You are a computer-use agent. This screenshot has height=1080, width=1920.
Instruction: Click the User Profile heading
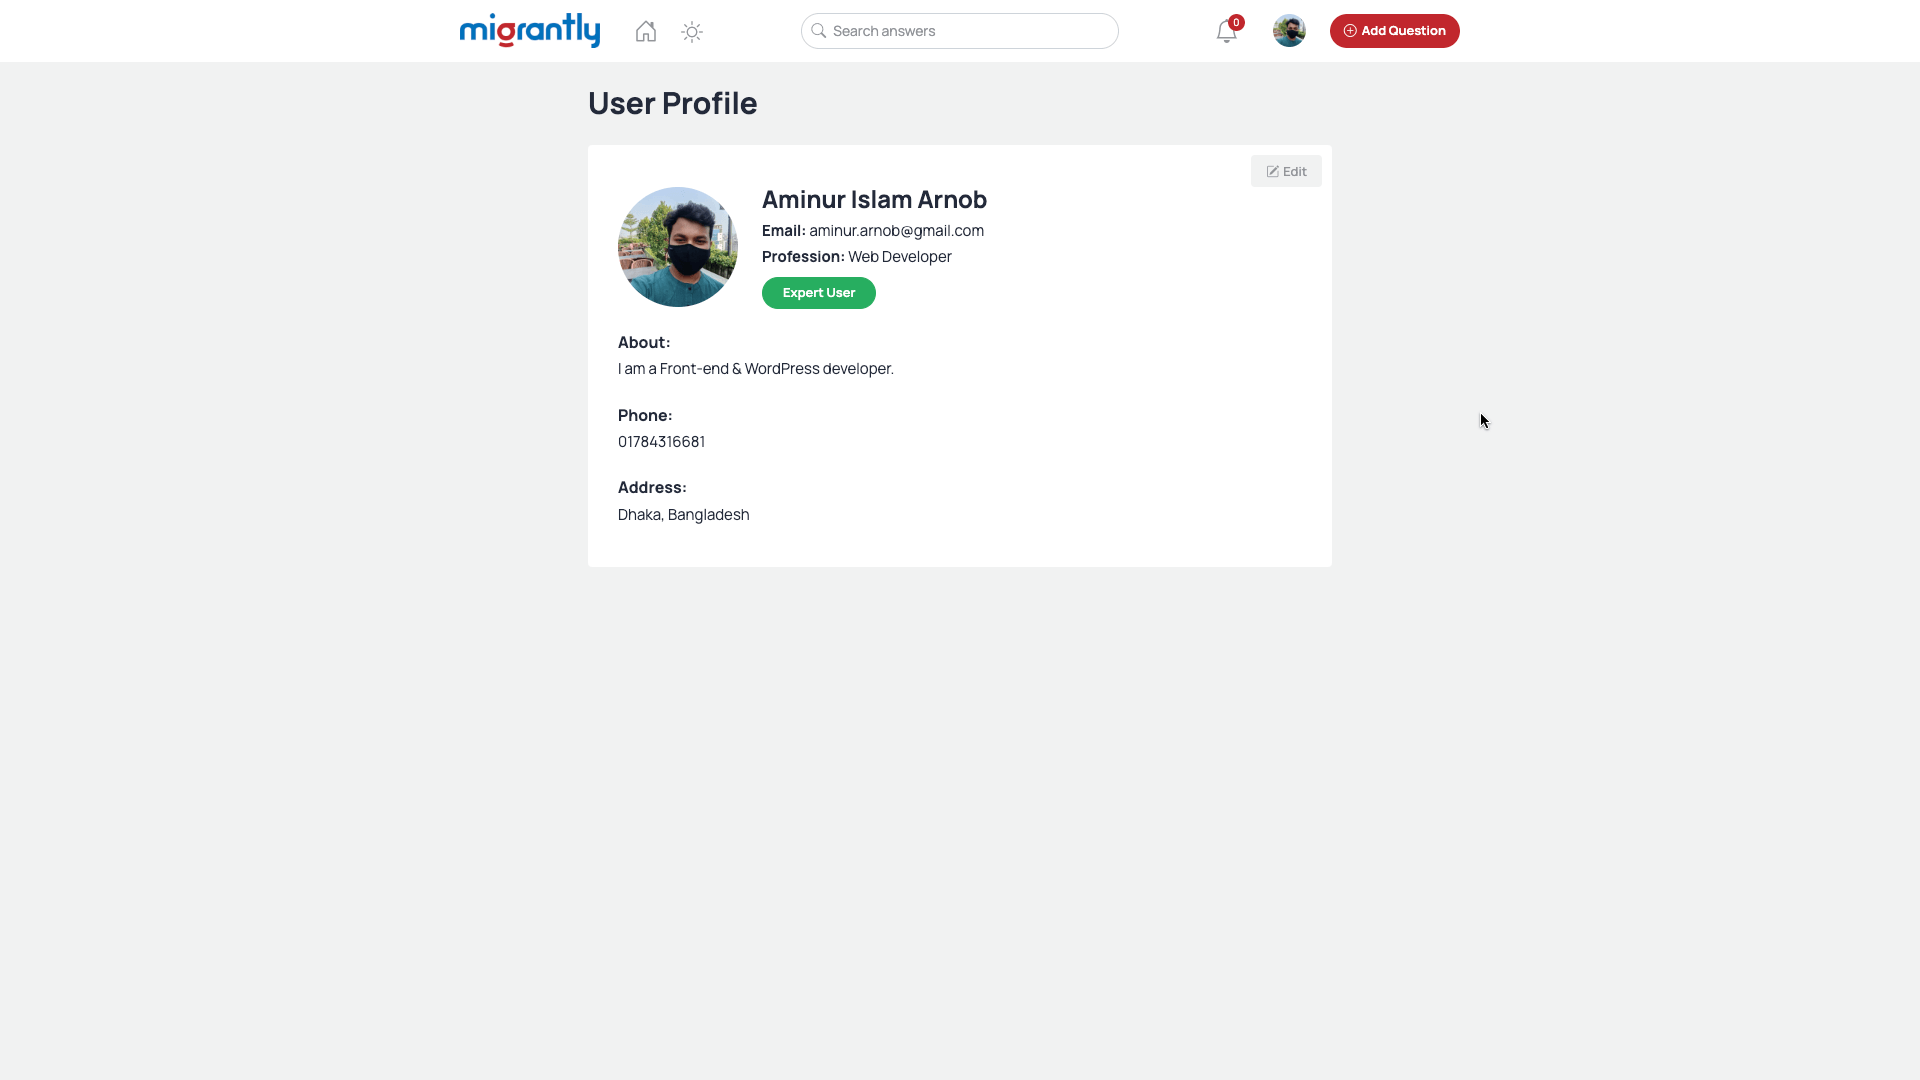point(672,103)
